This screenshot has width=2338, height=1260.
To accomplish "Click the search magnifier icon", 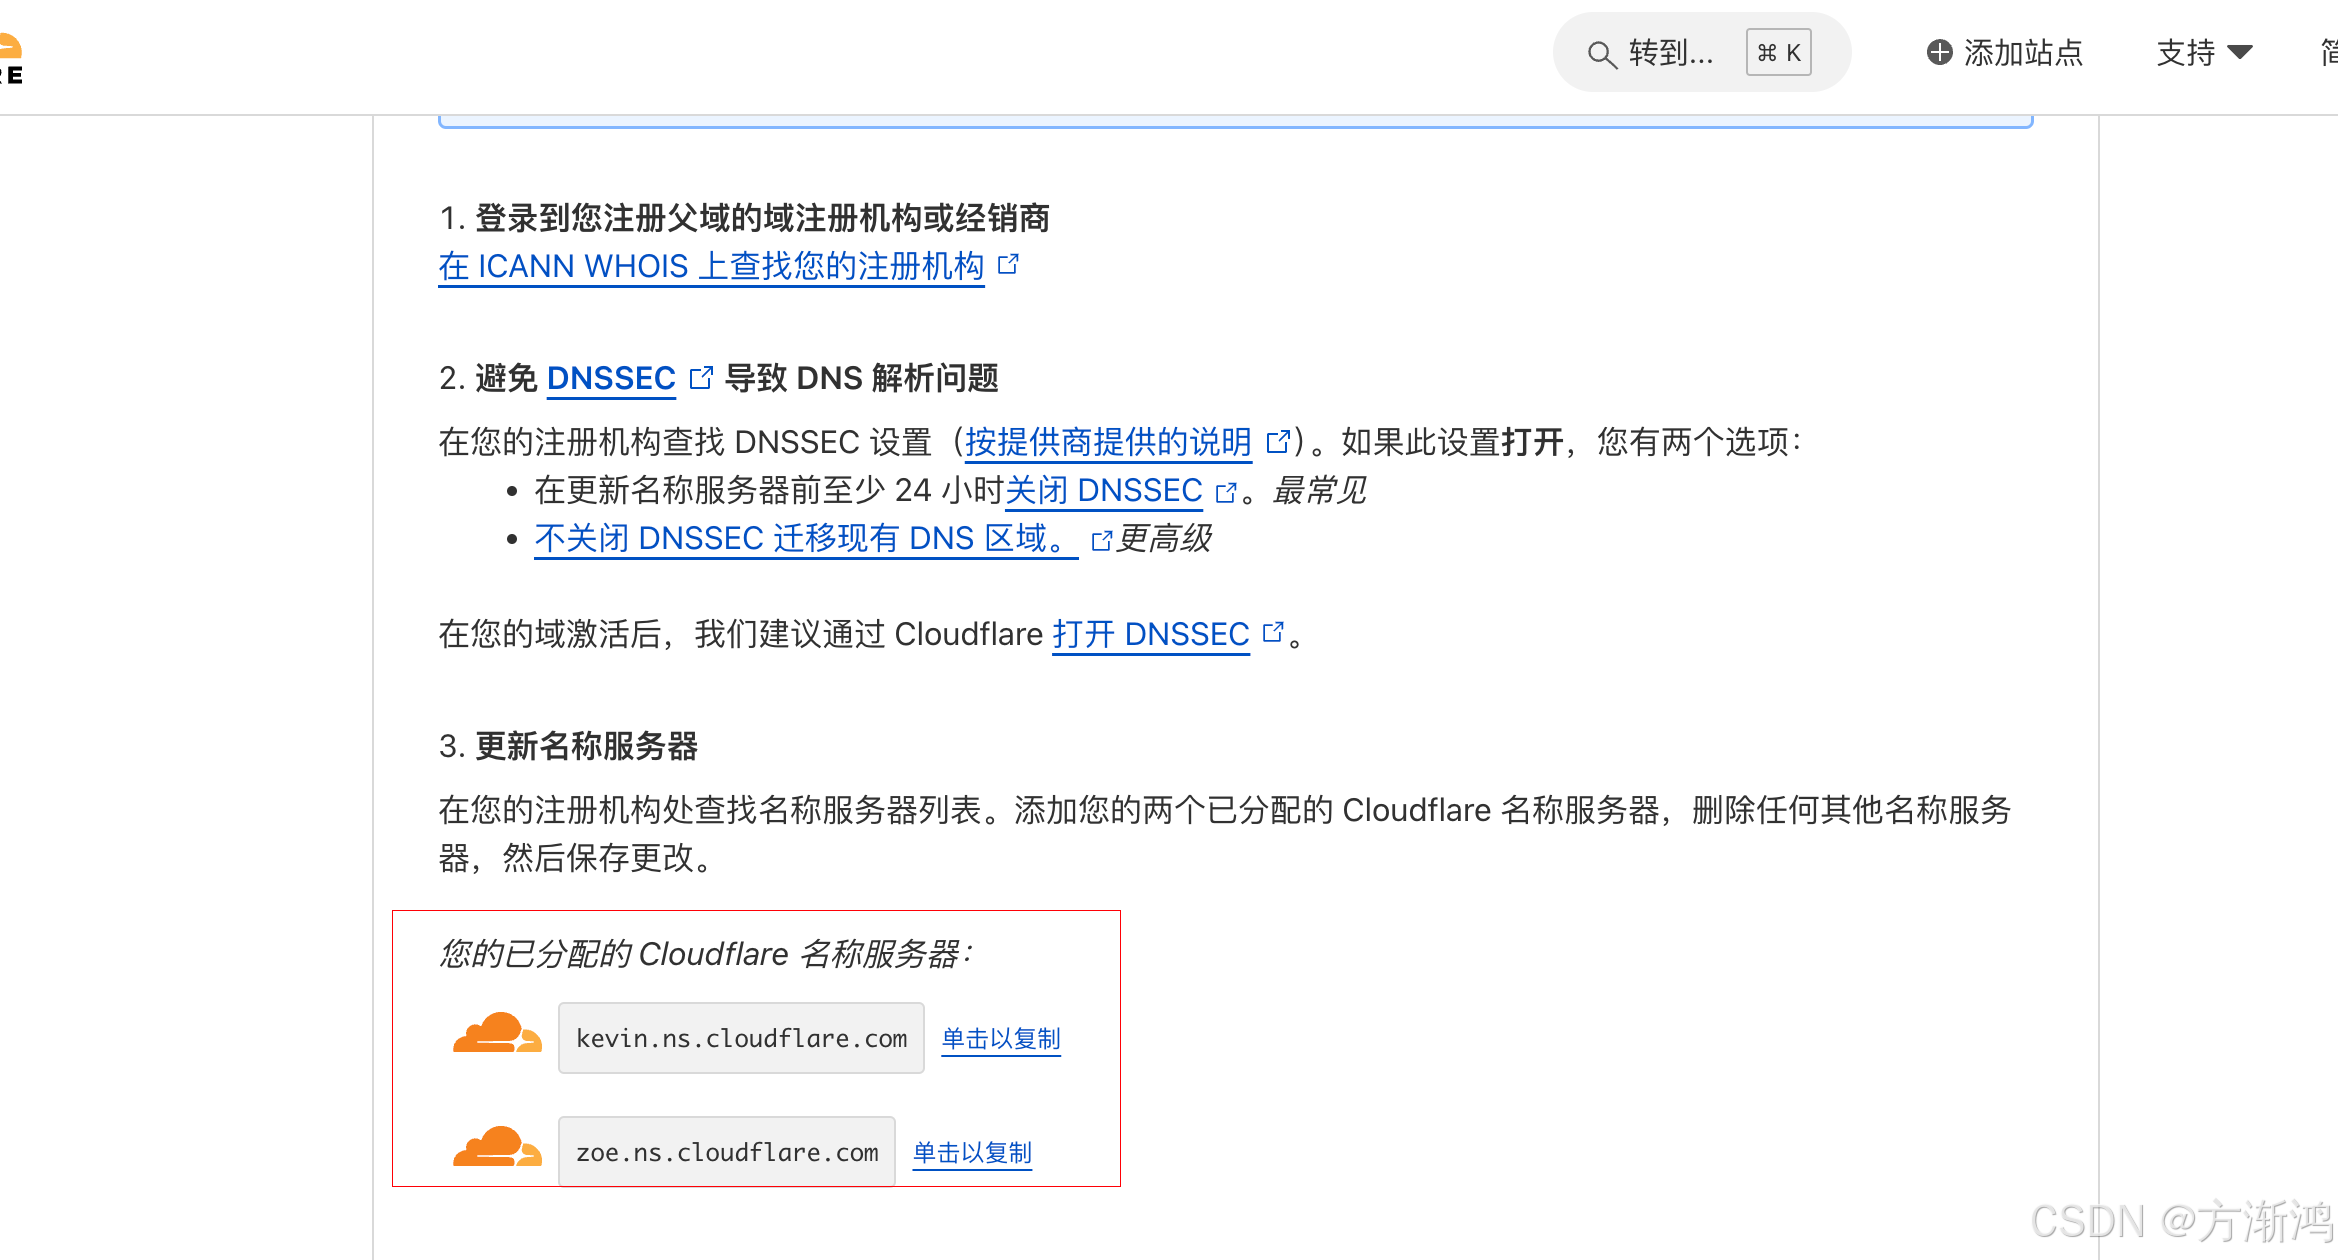I will pos(1601,54).
